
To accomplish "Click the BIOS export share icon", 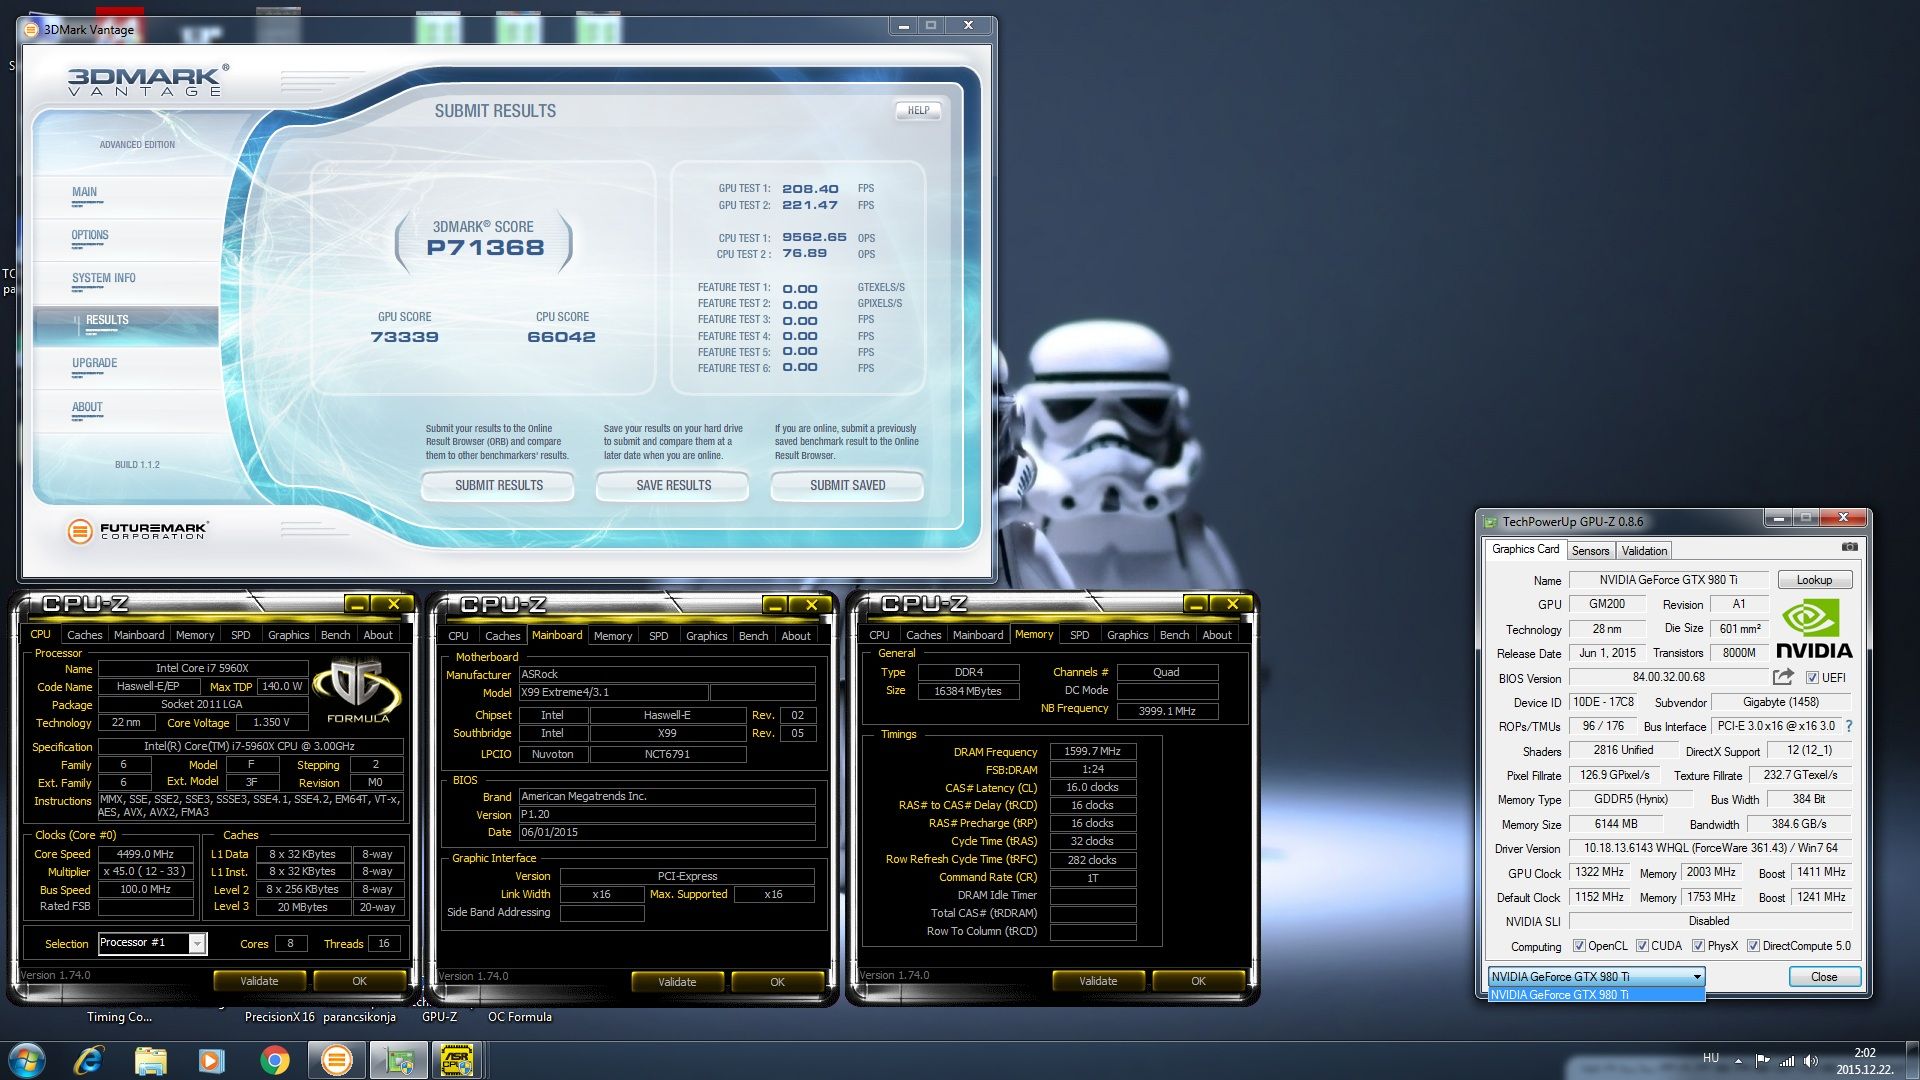I will (1782, 677).
